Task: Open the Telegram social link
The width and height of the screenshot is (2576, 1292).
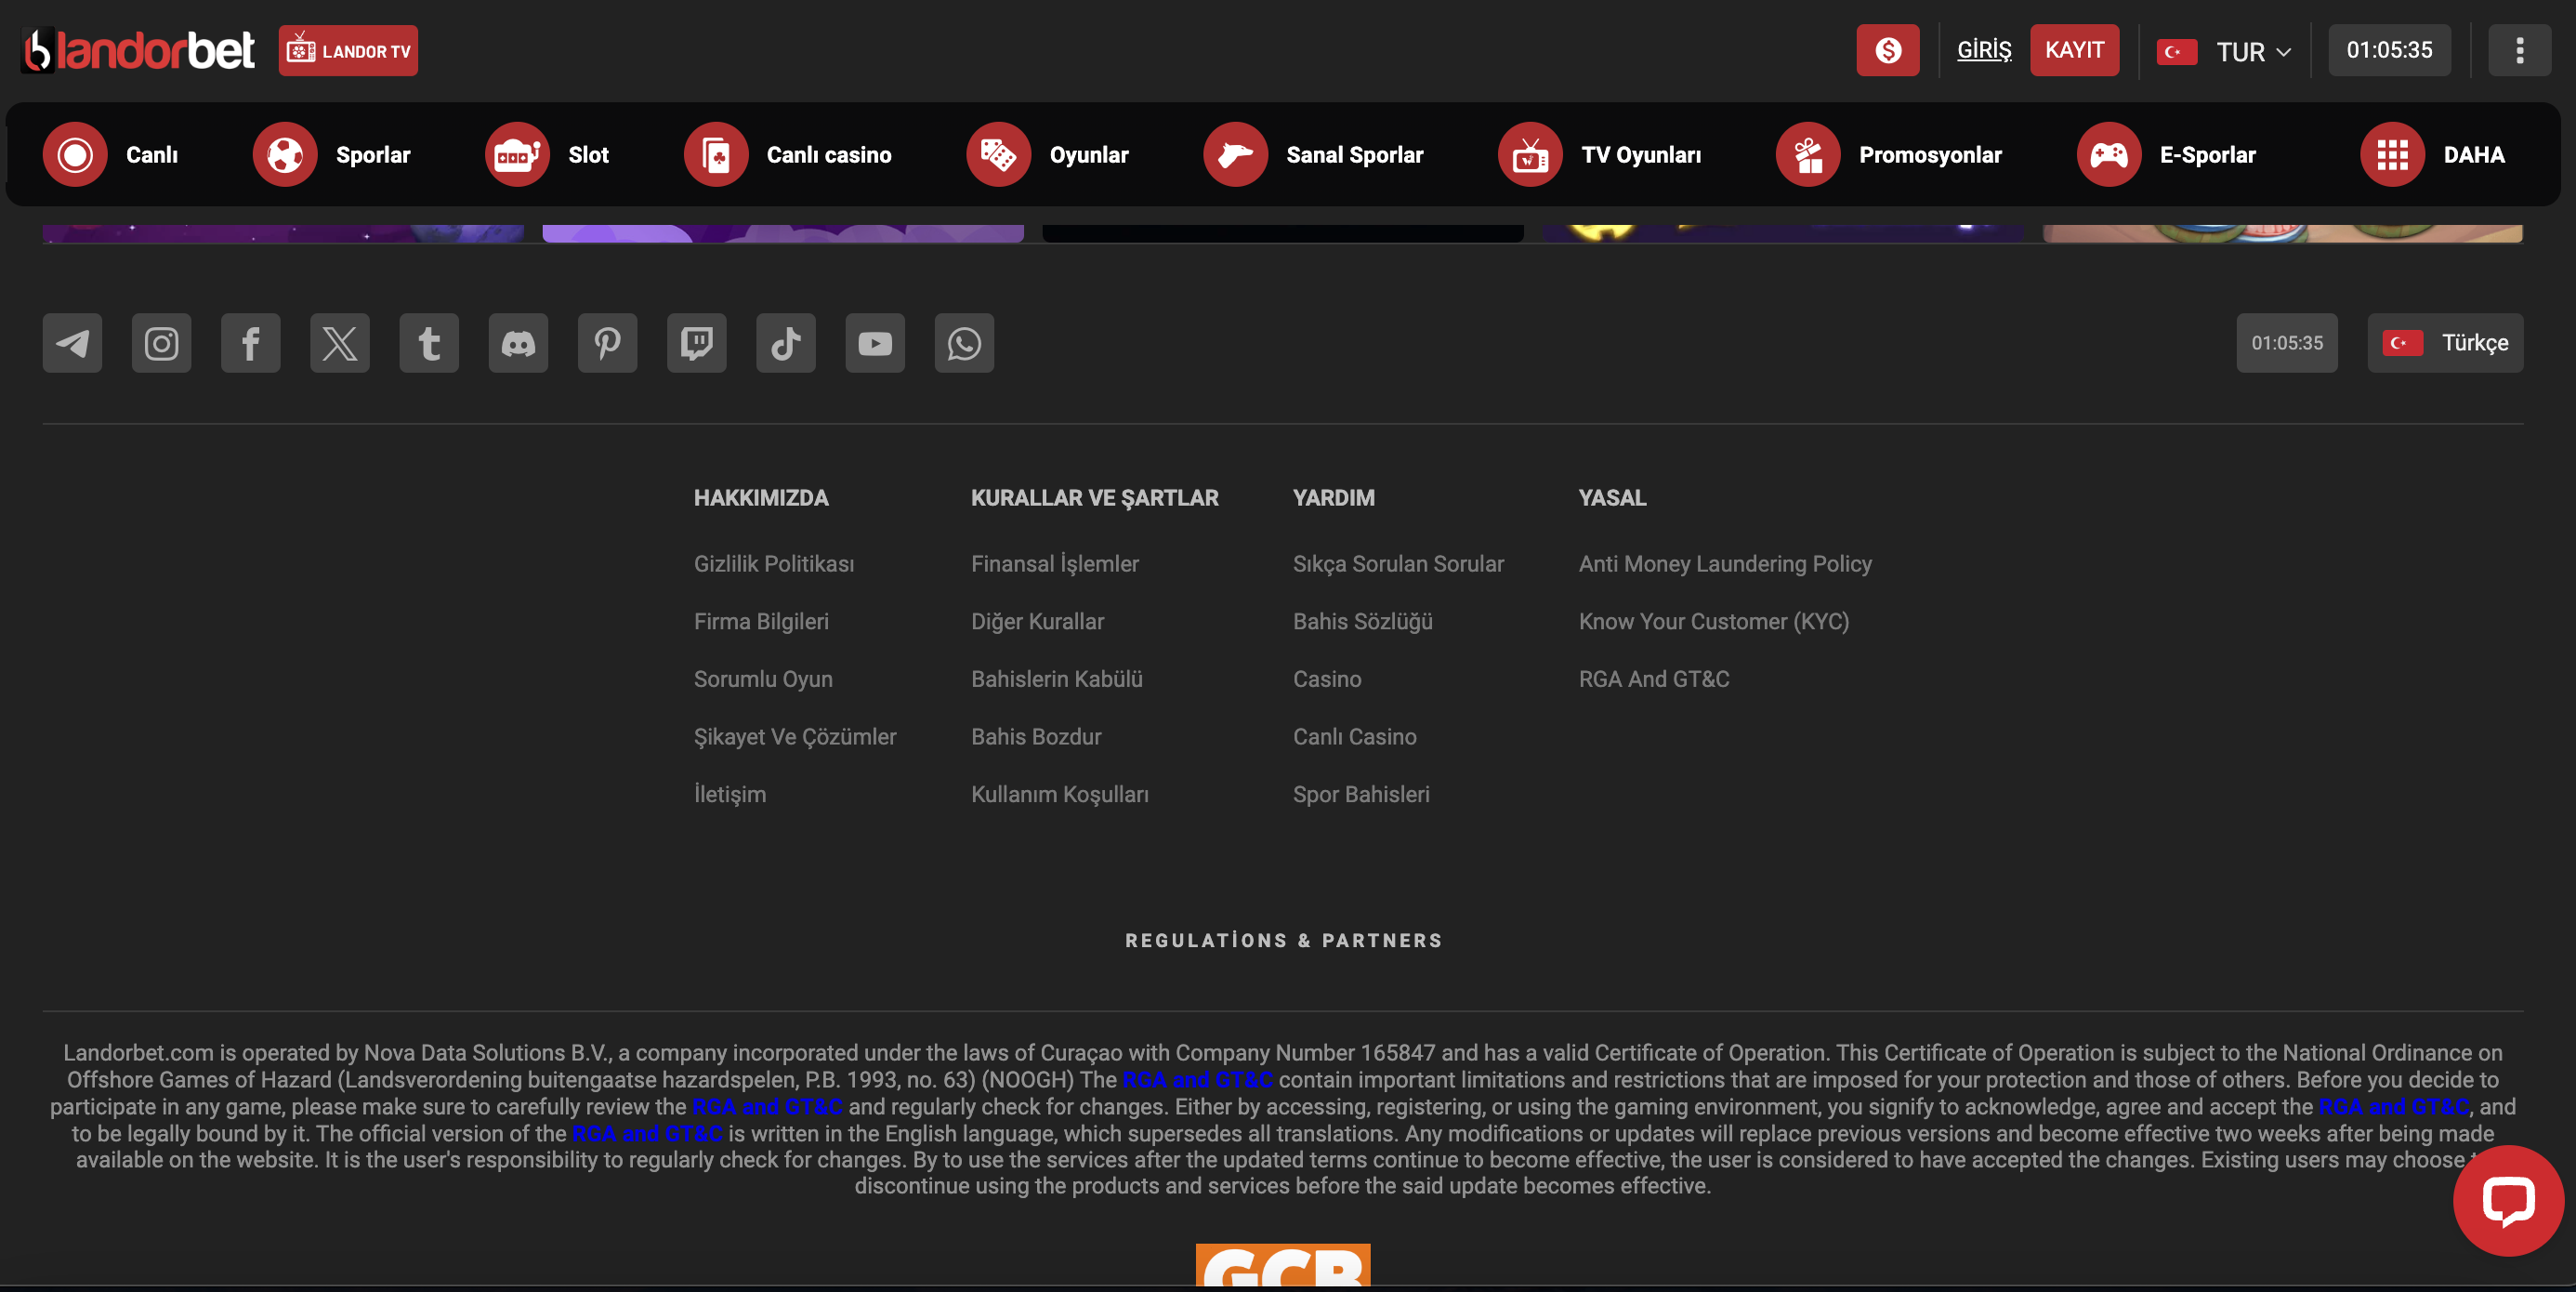Action: pyautogui.click(x=72, y=343)
